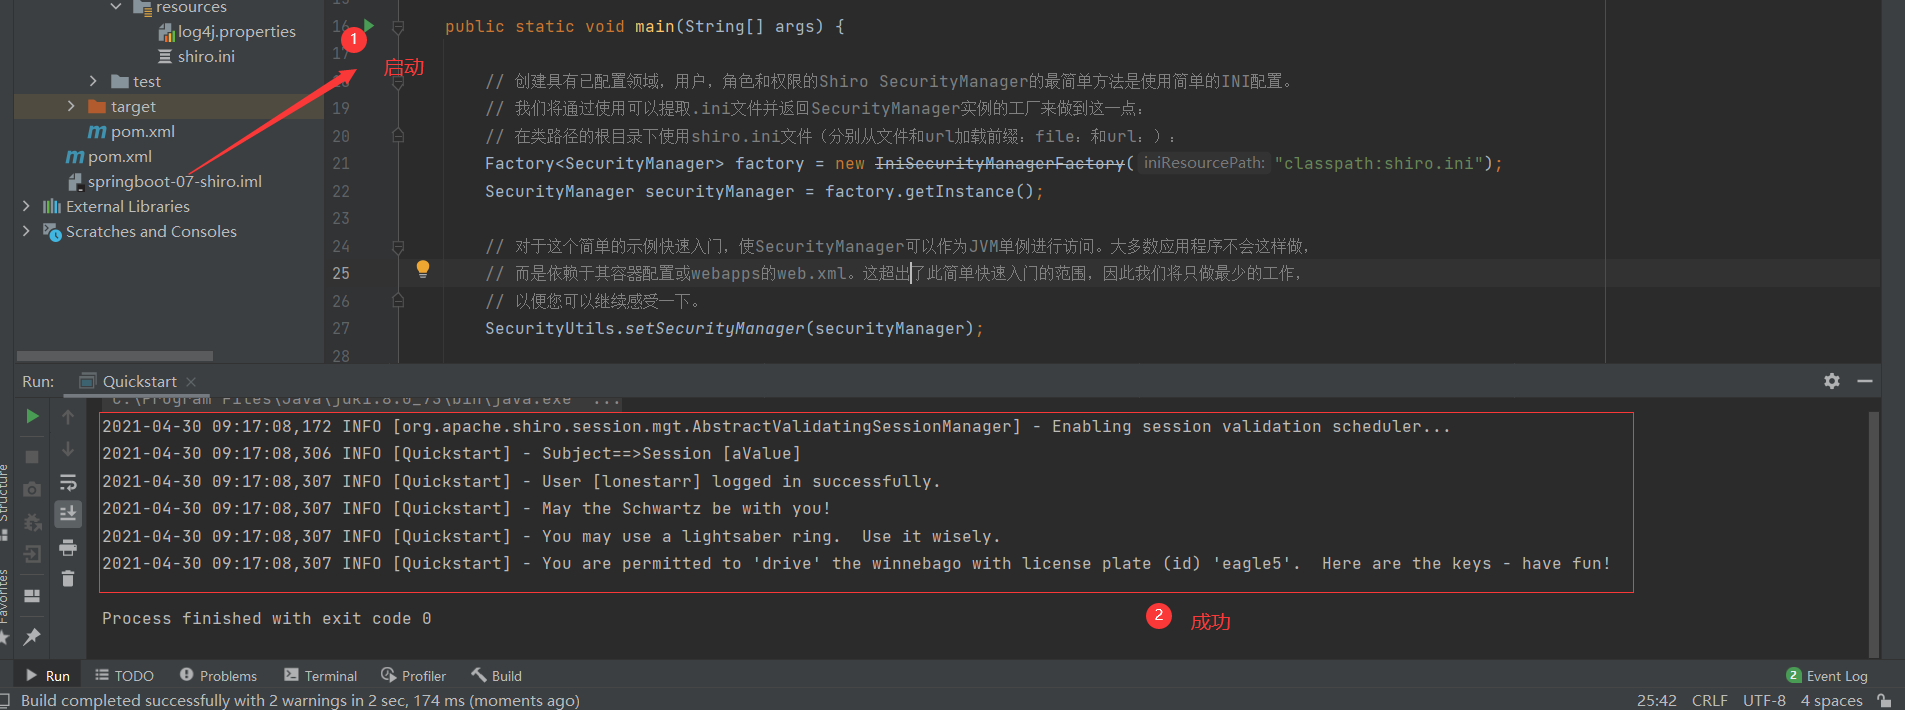
Task: Open the Event Log
Action: (1827, 676)
